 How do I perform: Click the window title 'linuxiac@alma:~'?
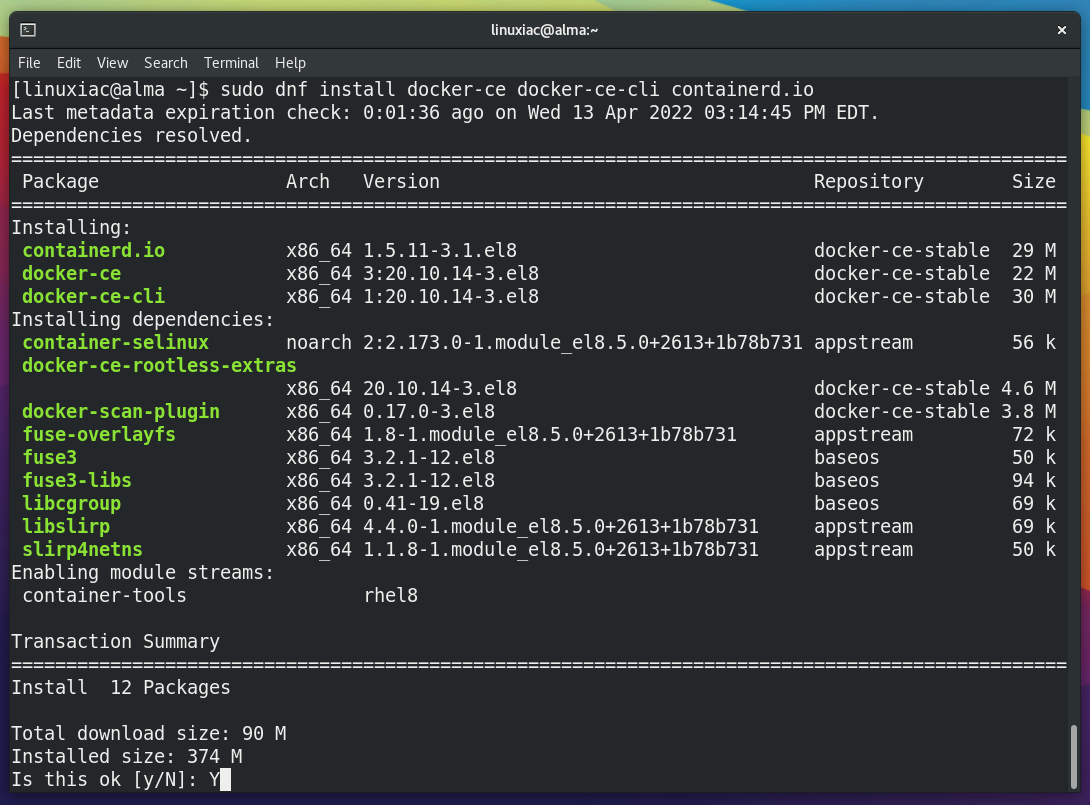tap(544, 30)
